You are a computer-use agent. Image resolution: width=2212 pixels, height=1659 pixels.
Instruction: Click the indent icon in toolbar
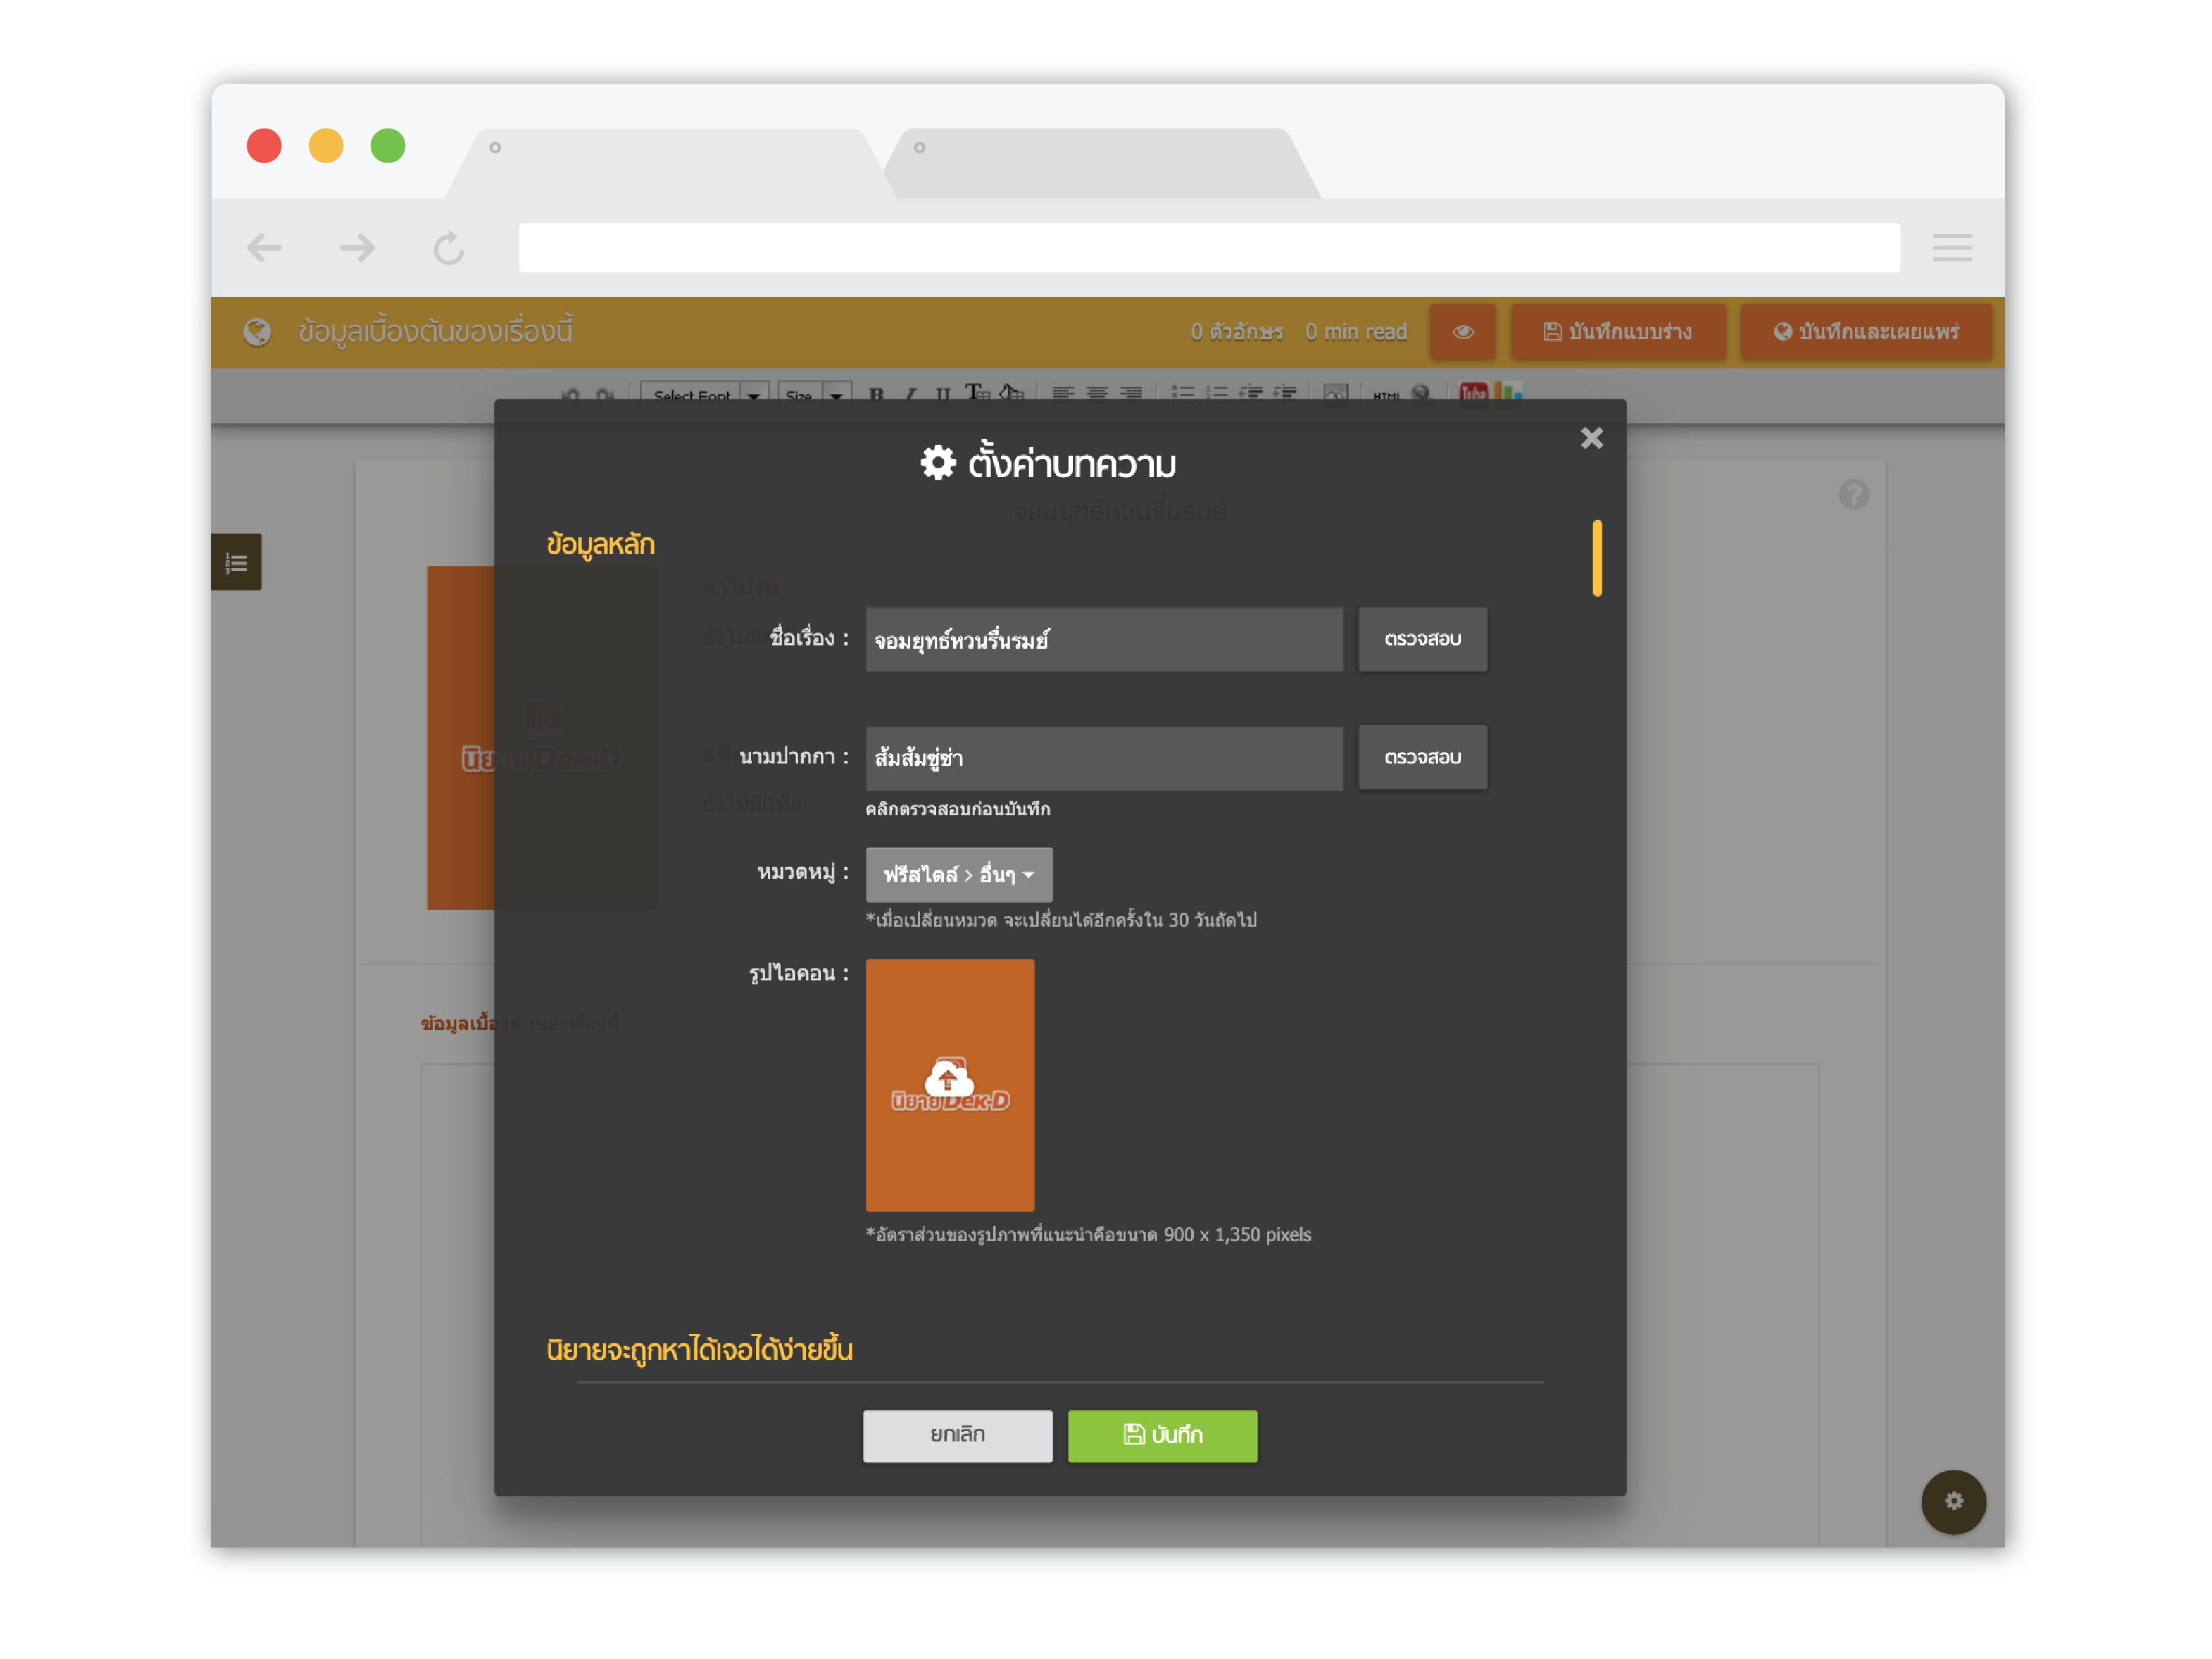[1285, 393]
